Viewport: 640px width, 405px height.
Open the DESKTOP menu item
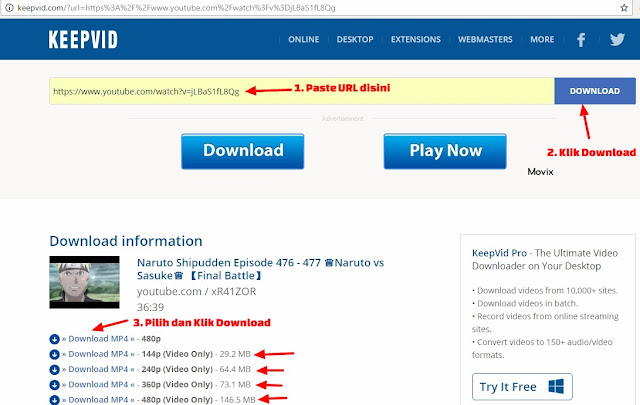tap(355, 40)
